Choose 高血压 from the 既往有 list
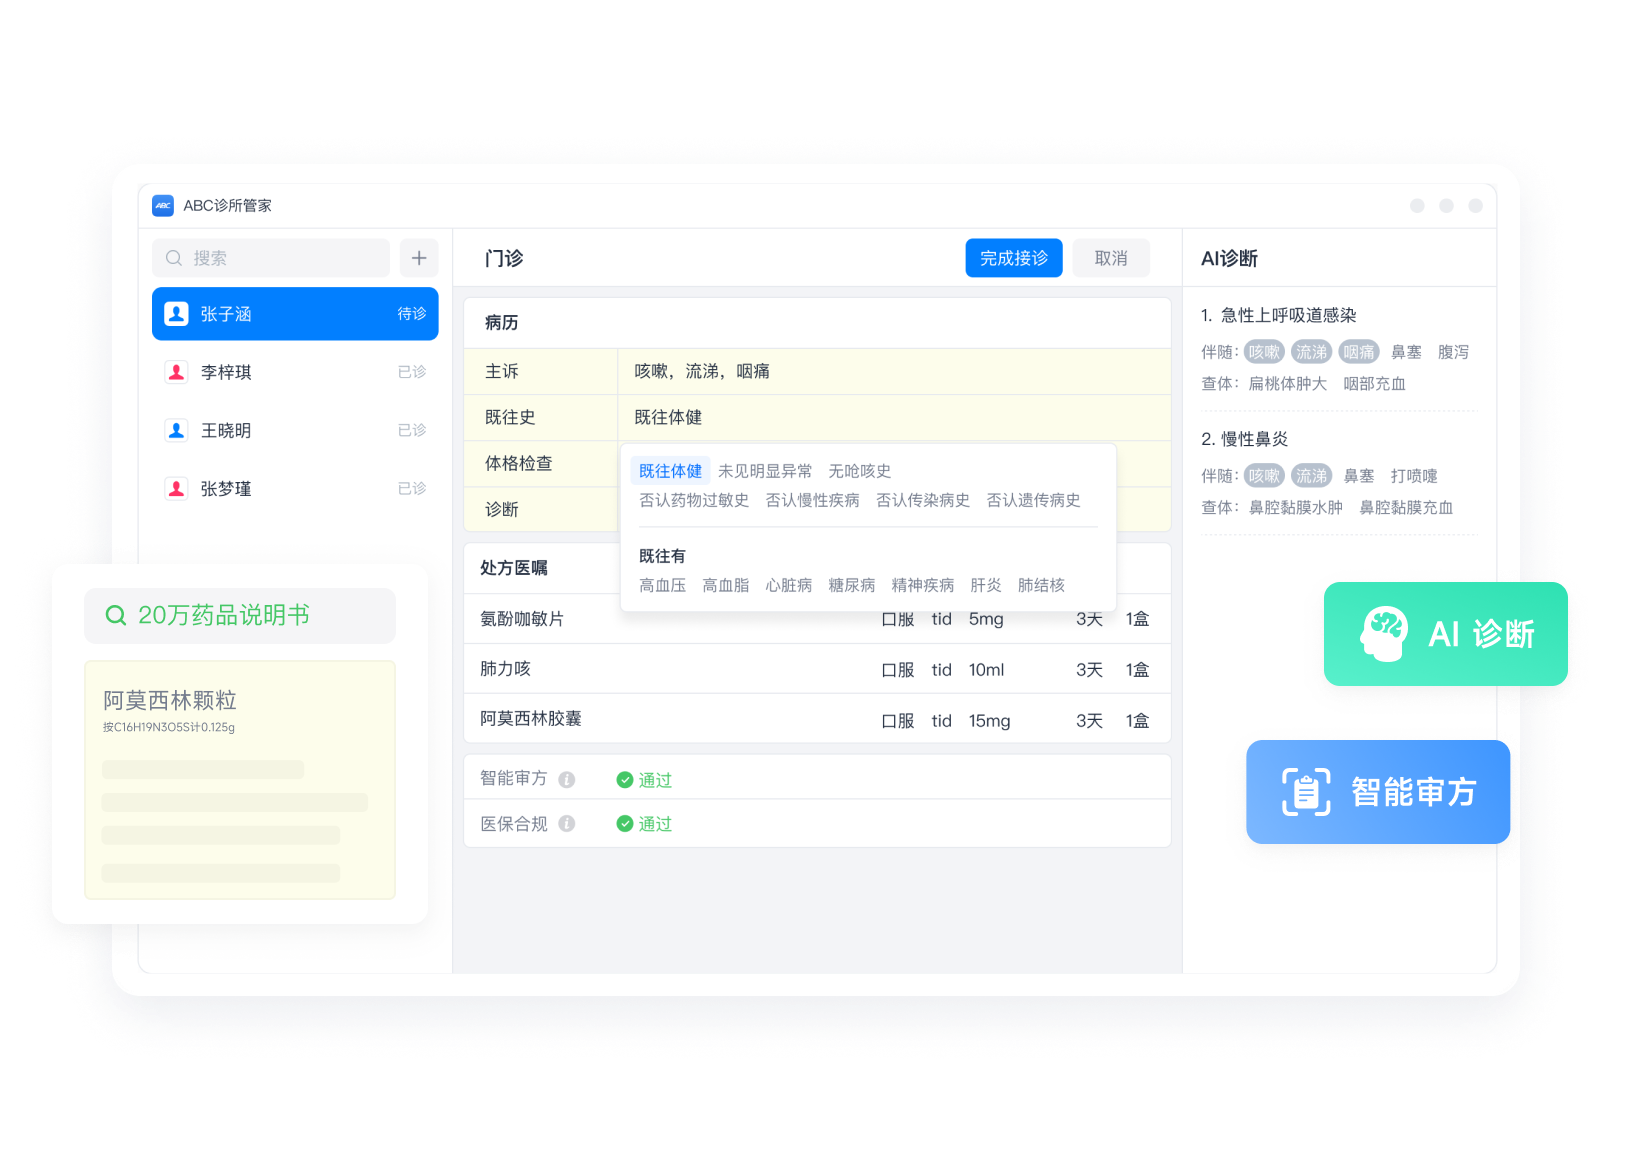Image resolution: width=1640 pixels, height=1160 pixels. coord(662,585)
